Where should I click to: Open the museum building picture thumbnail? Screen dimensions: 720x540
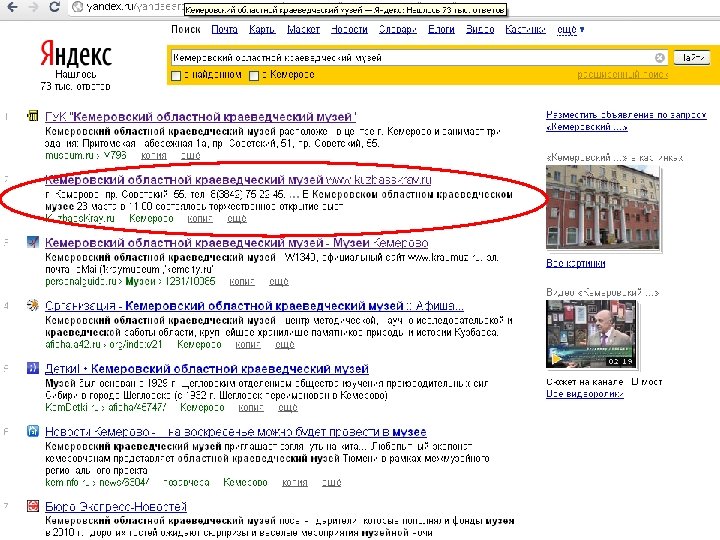602,207
